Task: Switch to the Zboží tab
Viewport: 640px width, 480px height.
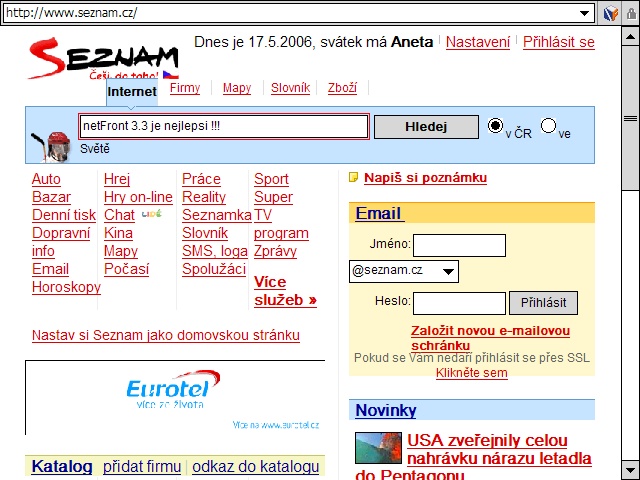Action: [x=342, y=88]
